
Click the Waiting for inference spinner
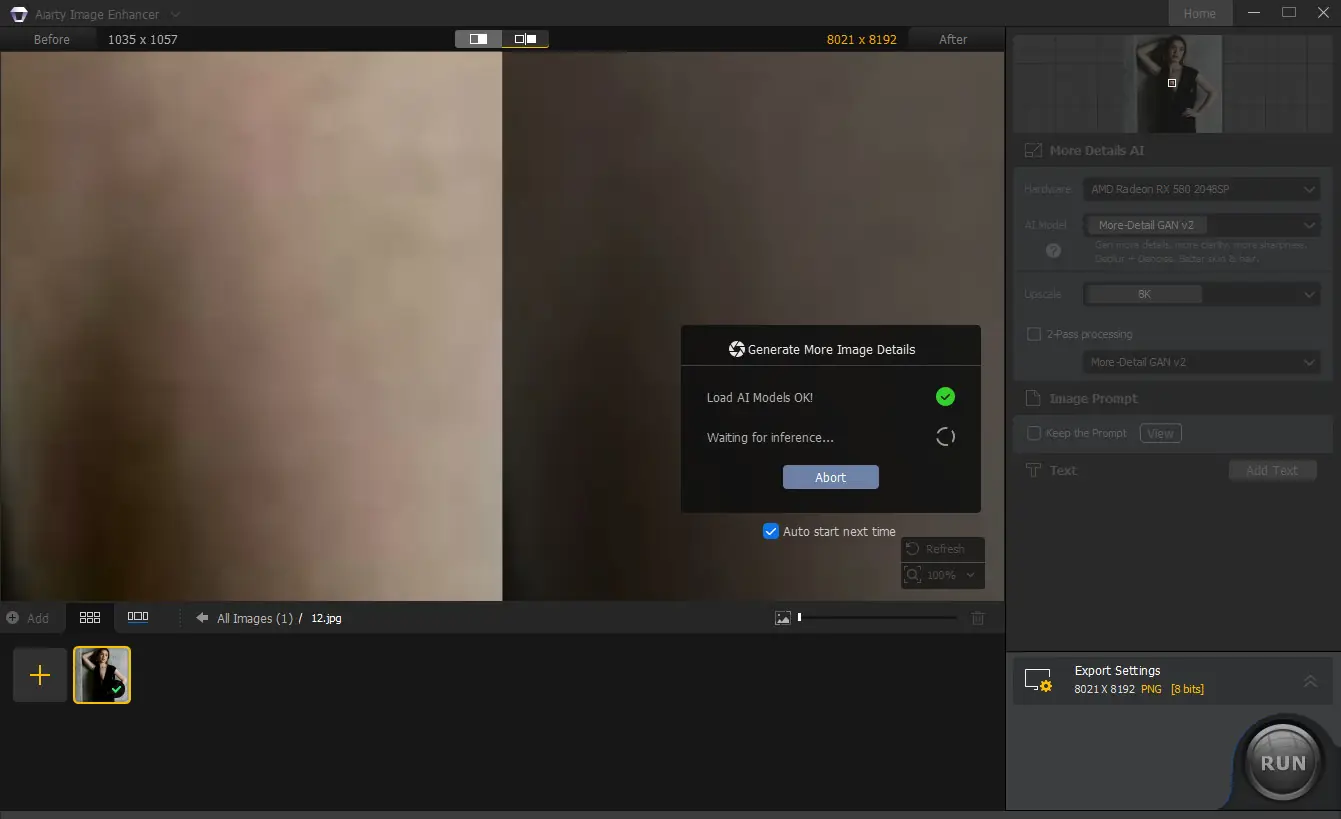point(945,437)
